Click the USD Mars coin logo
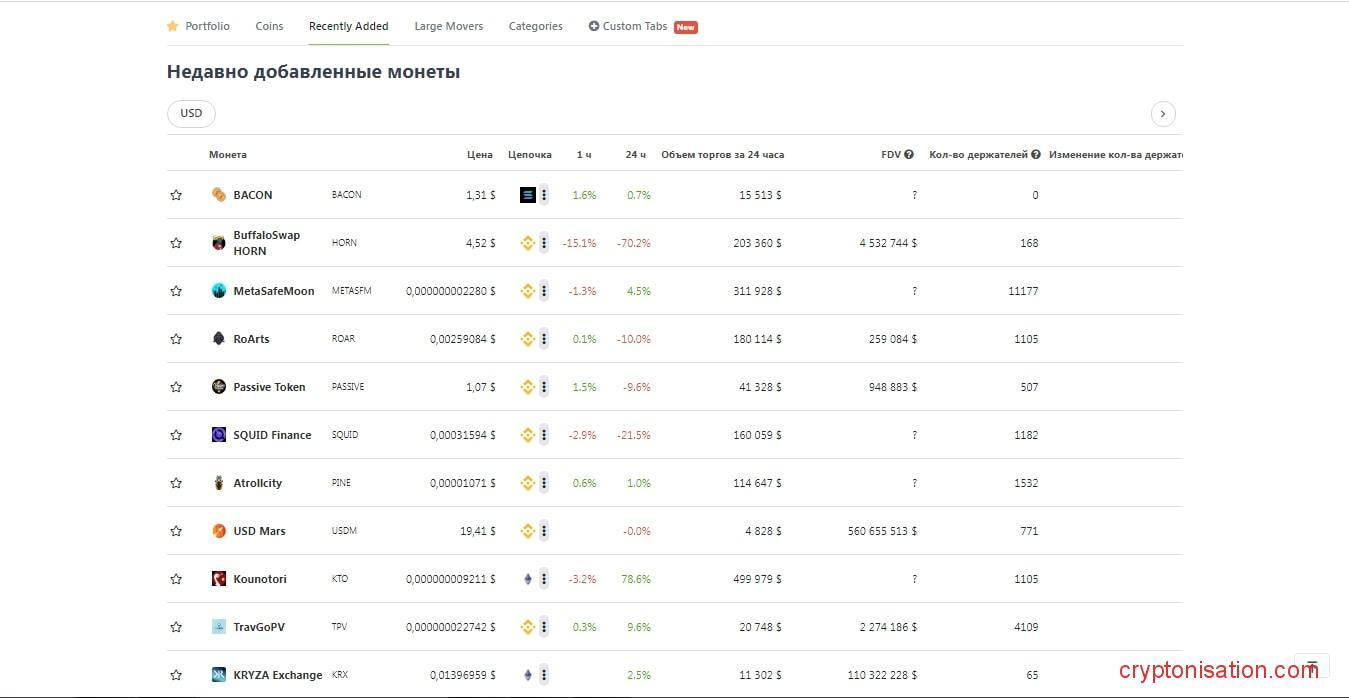The height and width of the screenshot is (698, 1349). tap(219, 531)
